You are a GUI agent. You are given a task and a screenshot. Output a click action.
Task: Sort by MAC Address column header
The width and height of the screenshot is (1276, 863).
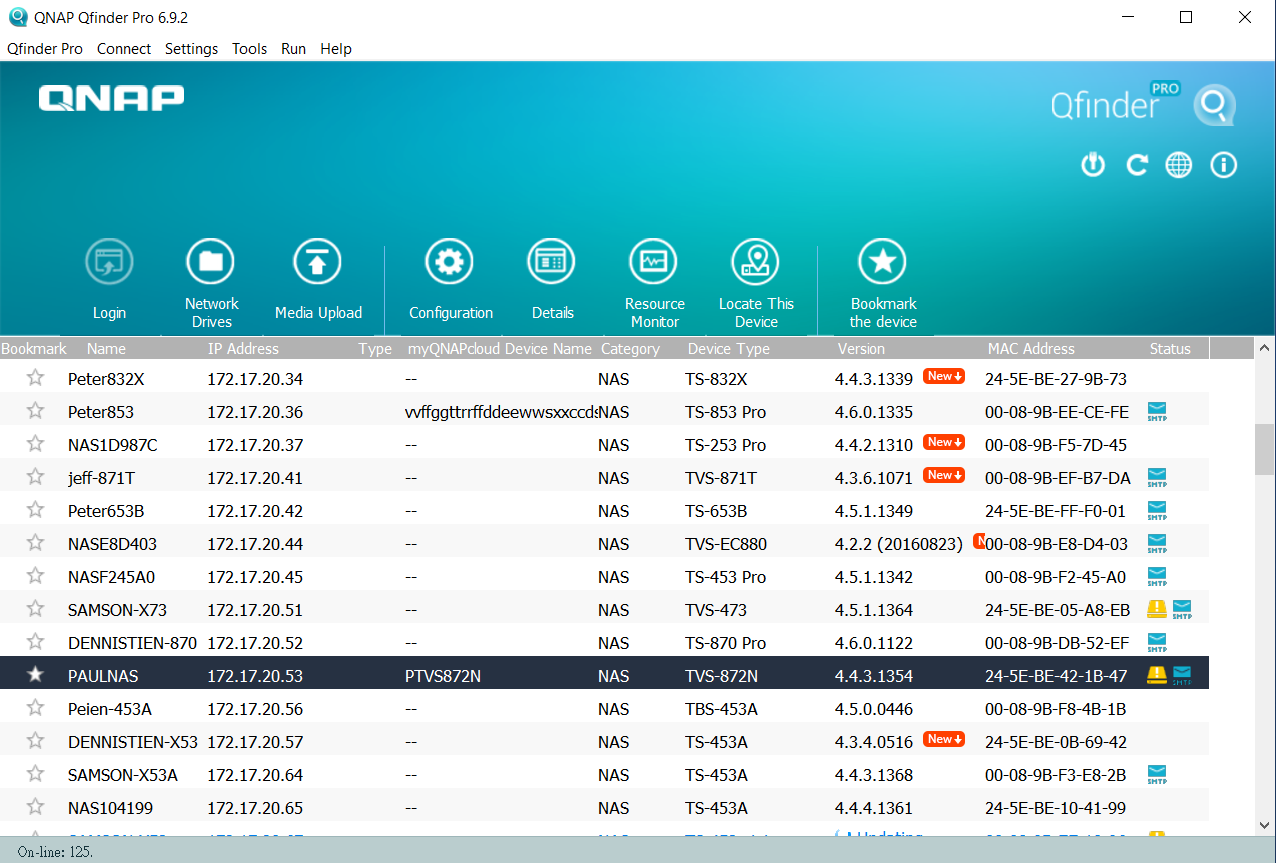click(x=1031, y=349)
